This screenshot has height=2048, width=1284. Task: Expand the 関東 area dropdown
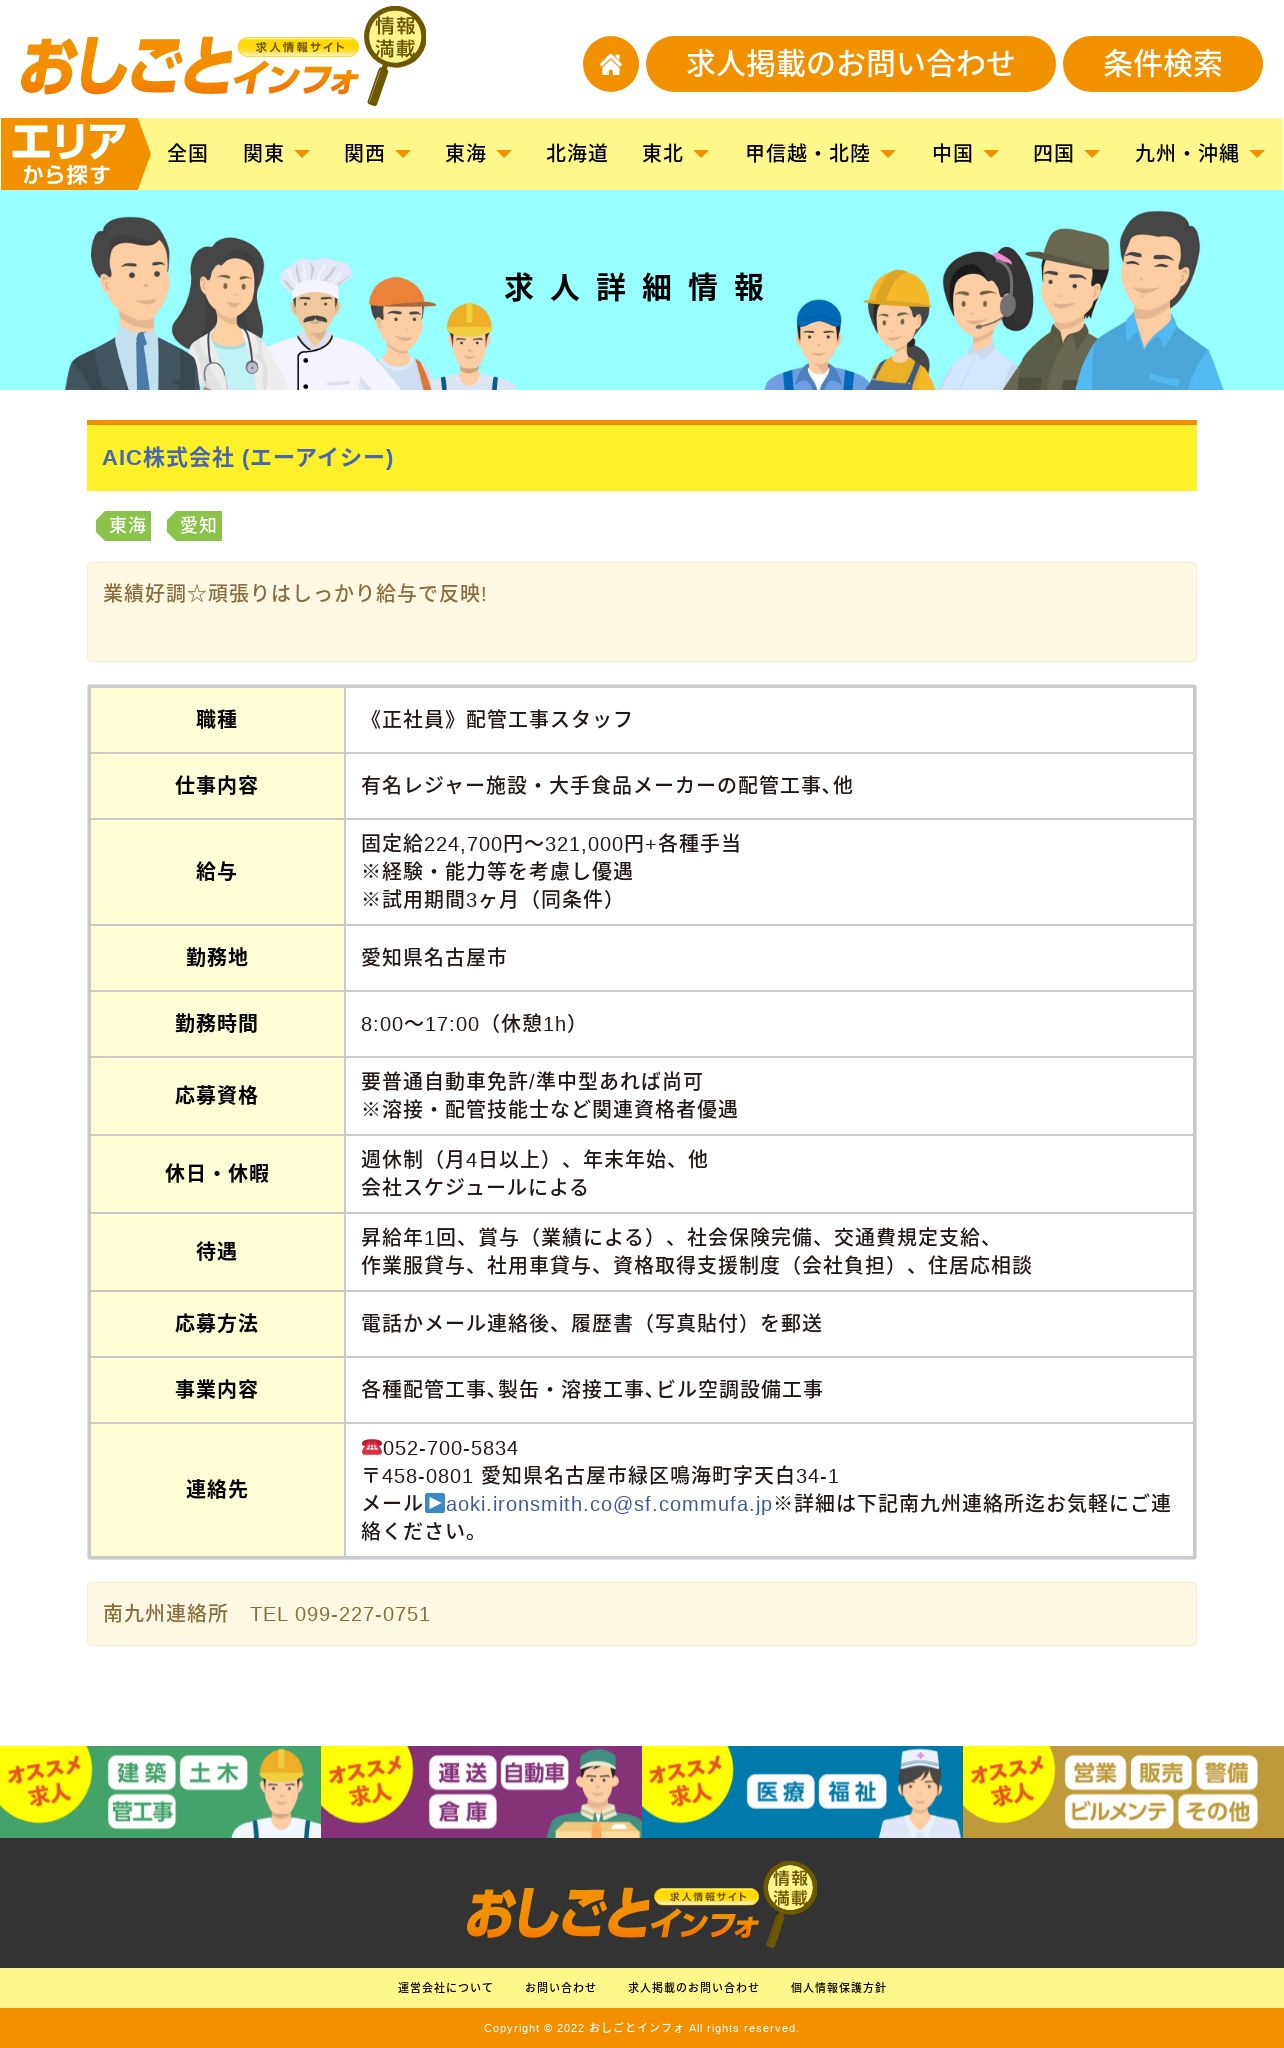(276, 153)
